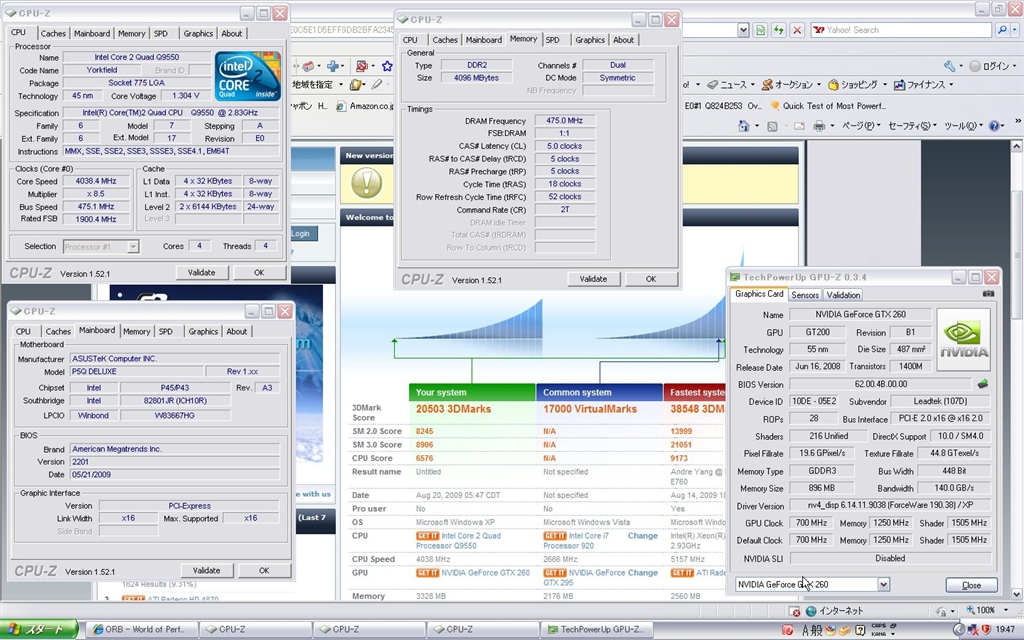Click the OK button in Mainboard CPU-Z window
The width and height of the screenshot is (1024, 640).
264,571
